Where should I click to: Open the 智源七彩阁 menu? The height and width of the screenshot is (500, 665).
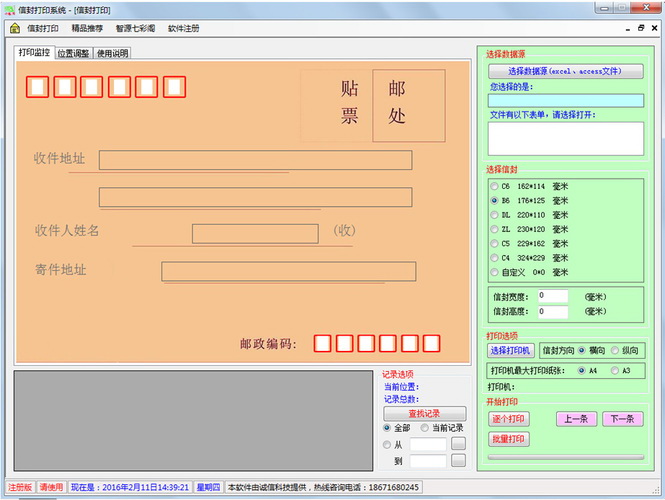tap(135, 28)
